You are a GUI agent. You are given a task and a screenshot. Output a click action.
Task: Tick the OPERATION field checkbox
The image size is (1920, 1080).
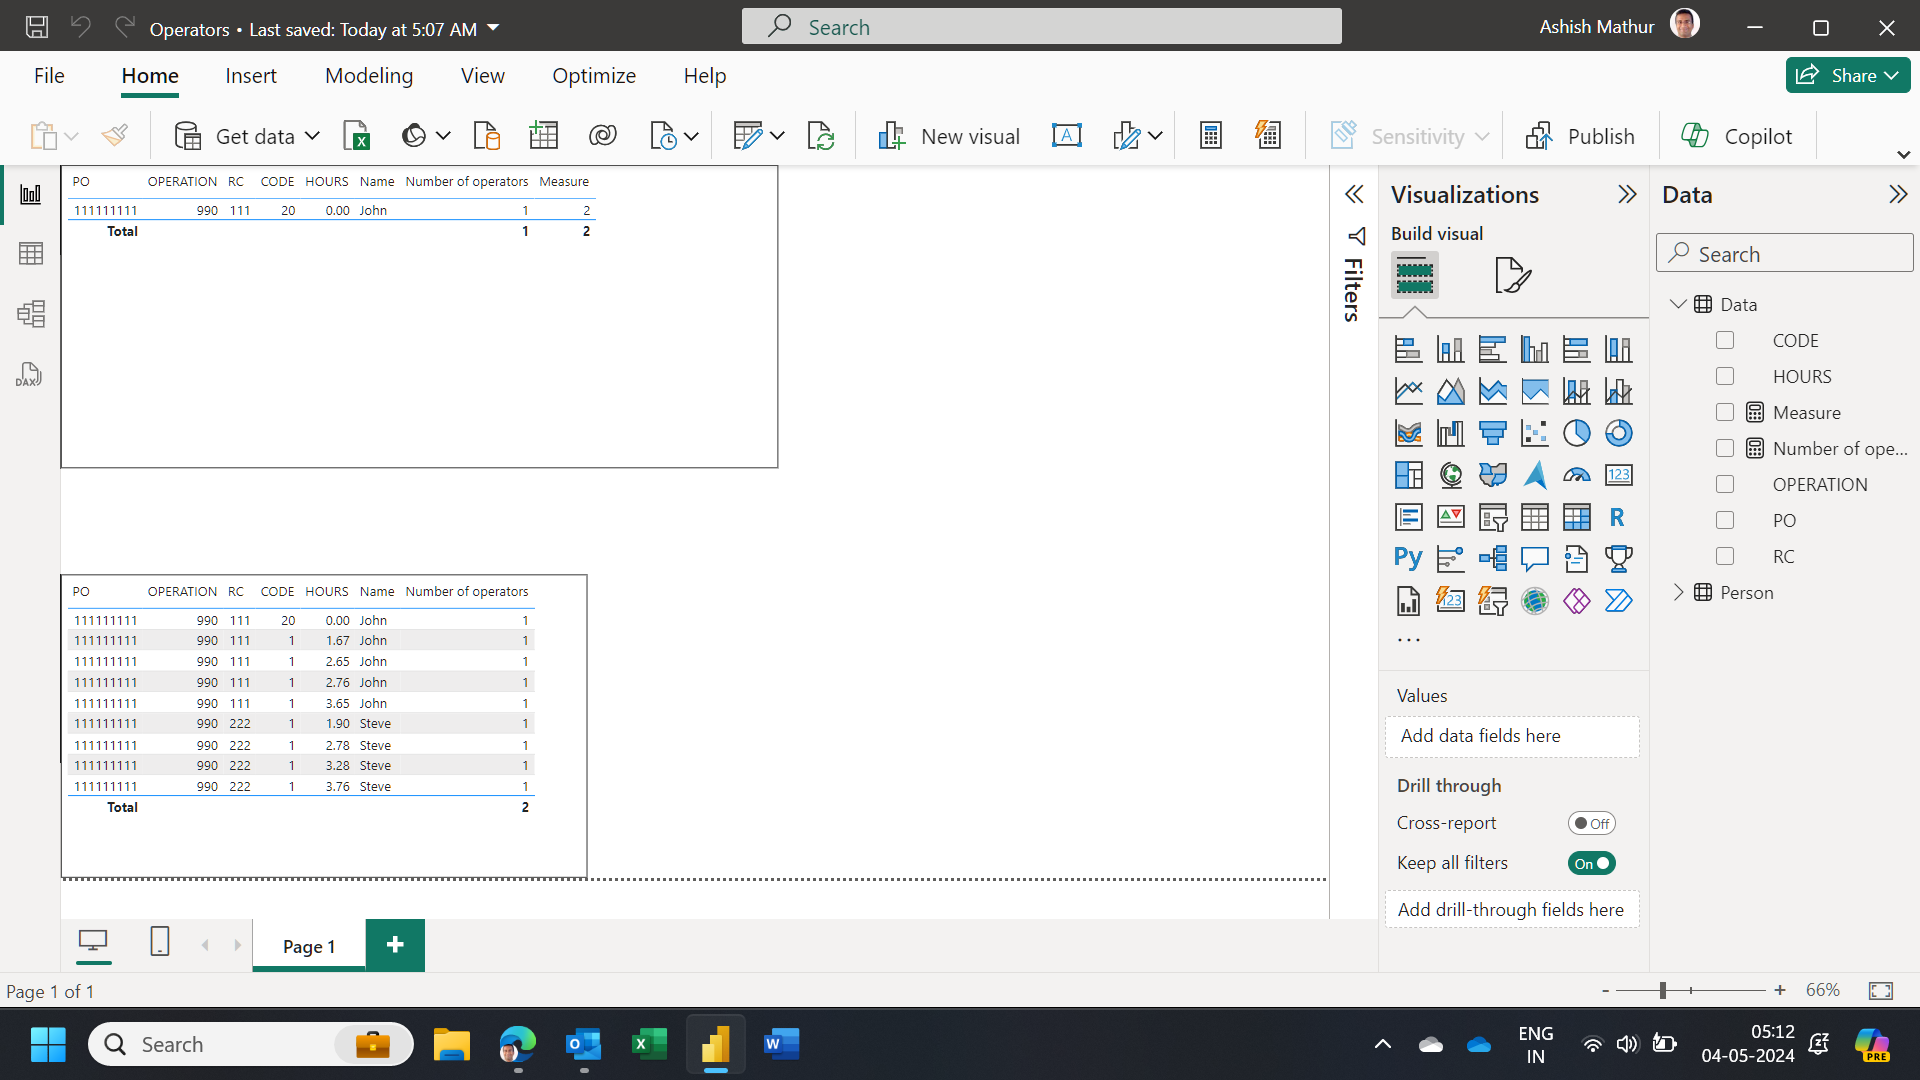tap(1725, 484)
